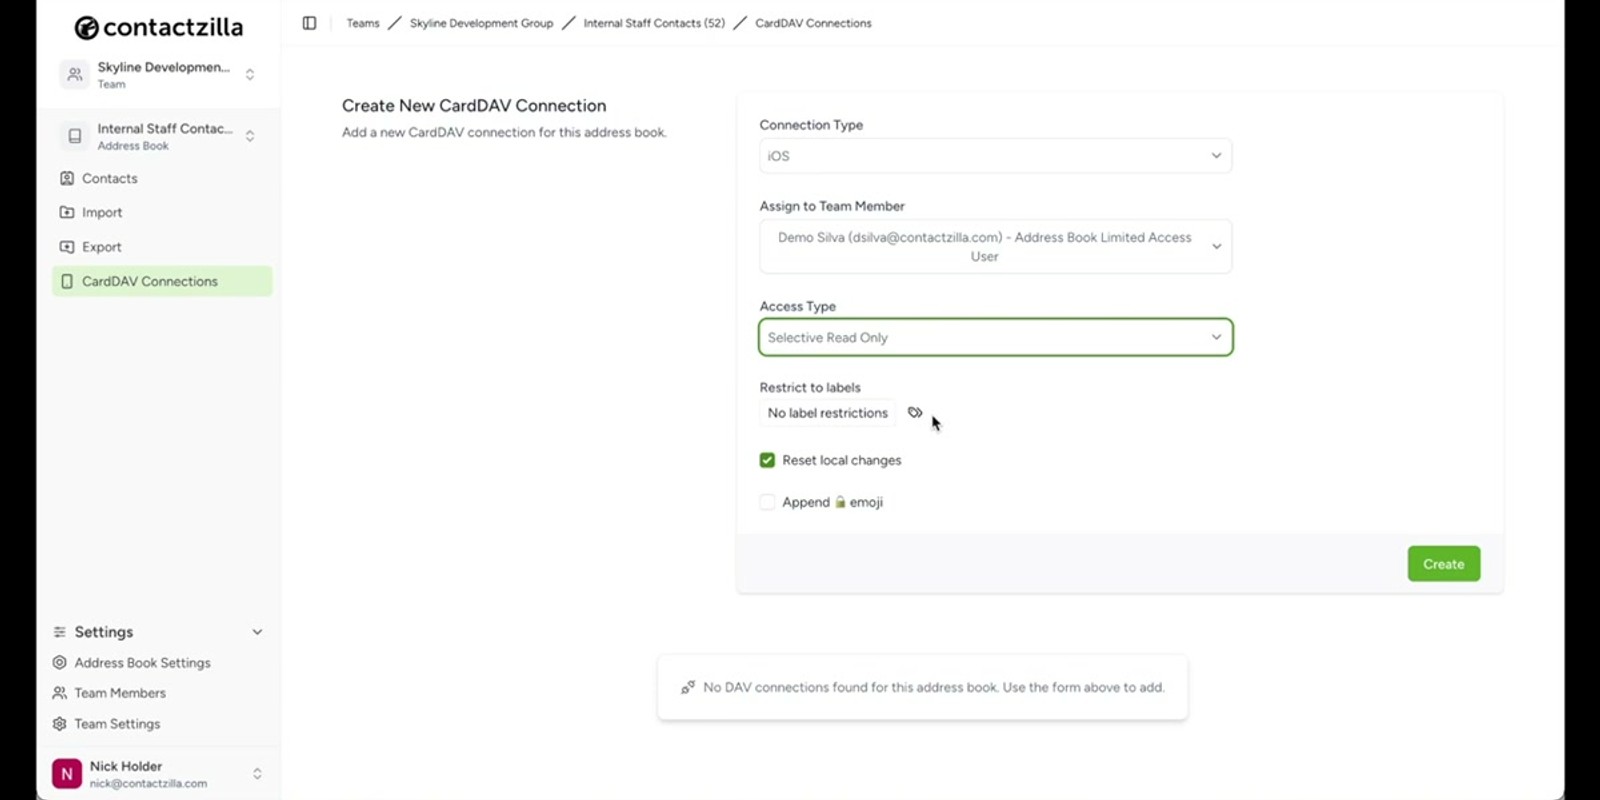Screen dimensions: 1600x800
Task: Click the nick@contactzilla.com email text
Action: [x=148, y=784]
